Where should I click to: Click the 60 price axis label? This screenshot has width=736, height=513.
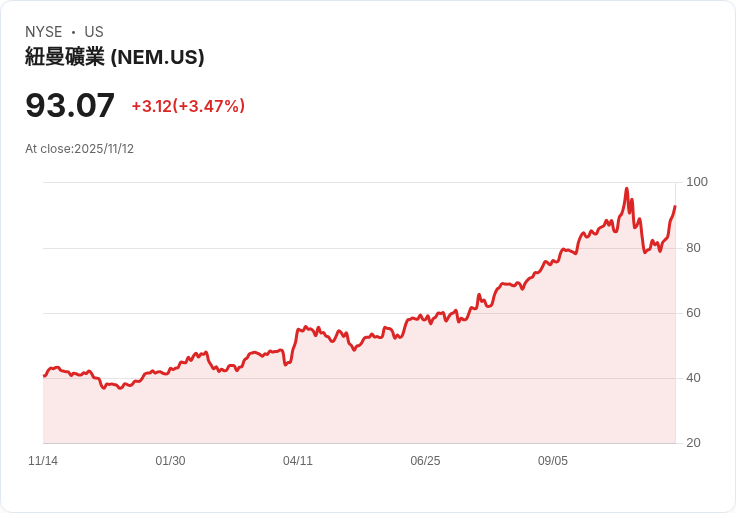coord(693,313)
